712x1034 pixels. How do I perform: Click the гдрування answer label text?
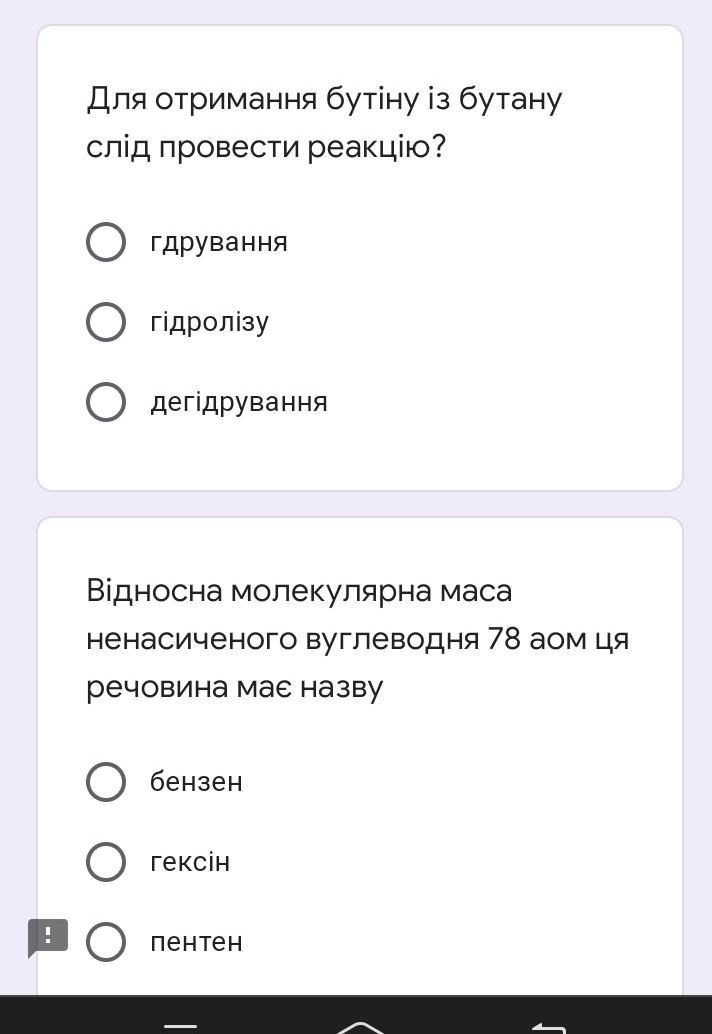click(x=219, y=242)
